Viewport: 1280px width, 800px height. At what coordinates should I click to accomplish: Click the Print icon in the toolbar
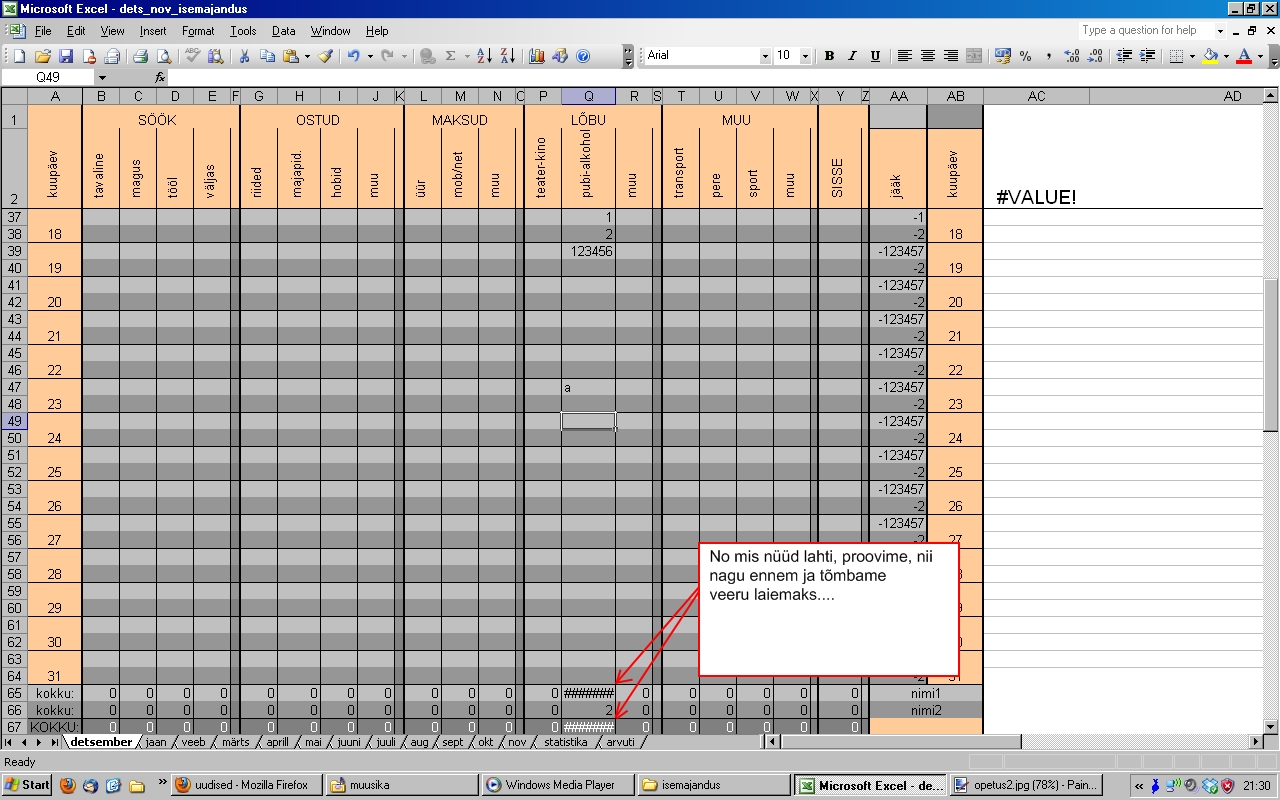[141, 56]
